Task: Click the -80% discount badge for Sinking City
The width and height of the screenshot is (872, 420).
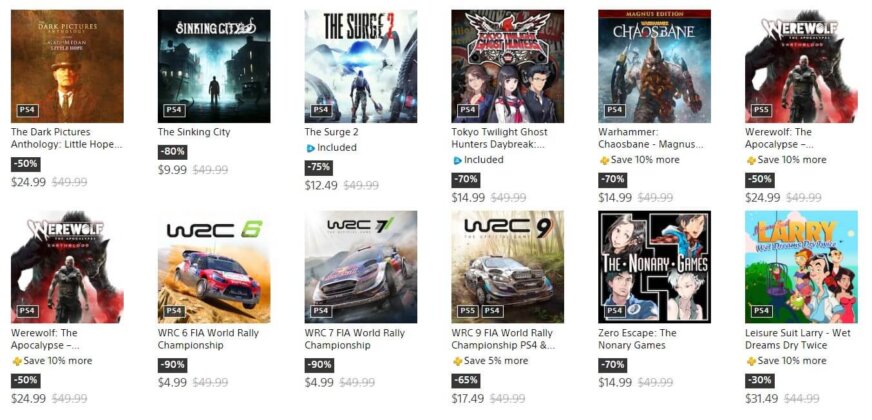Action: [x=172, y=152]
